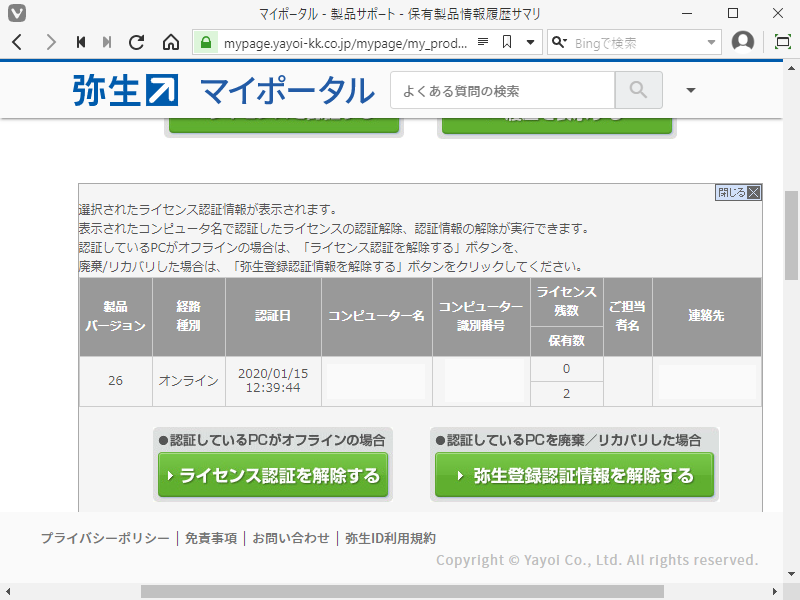Screen dimensions: 800x600
Task: Click 弥生登録認証情報を解除する button
Action: pyautogui.click(x=574, y=475)
